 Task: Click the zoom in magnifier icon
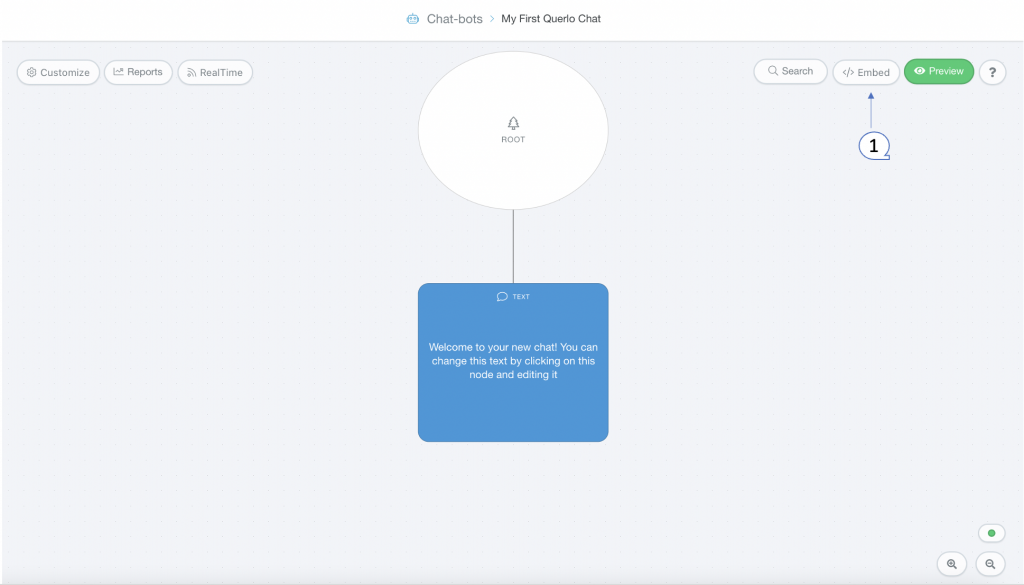(x=952, y=564)
